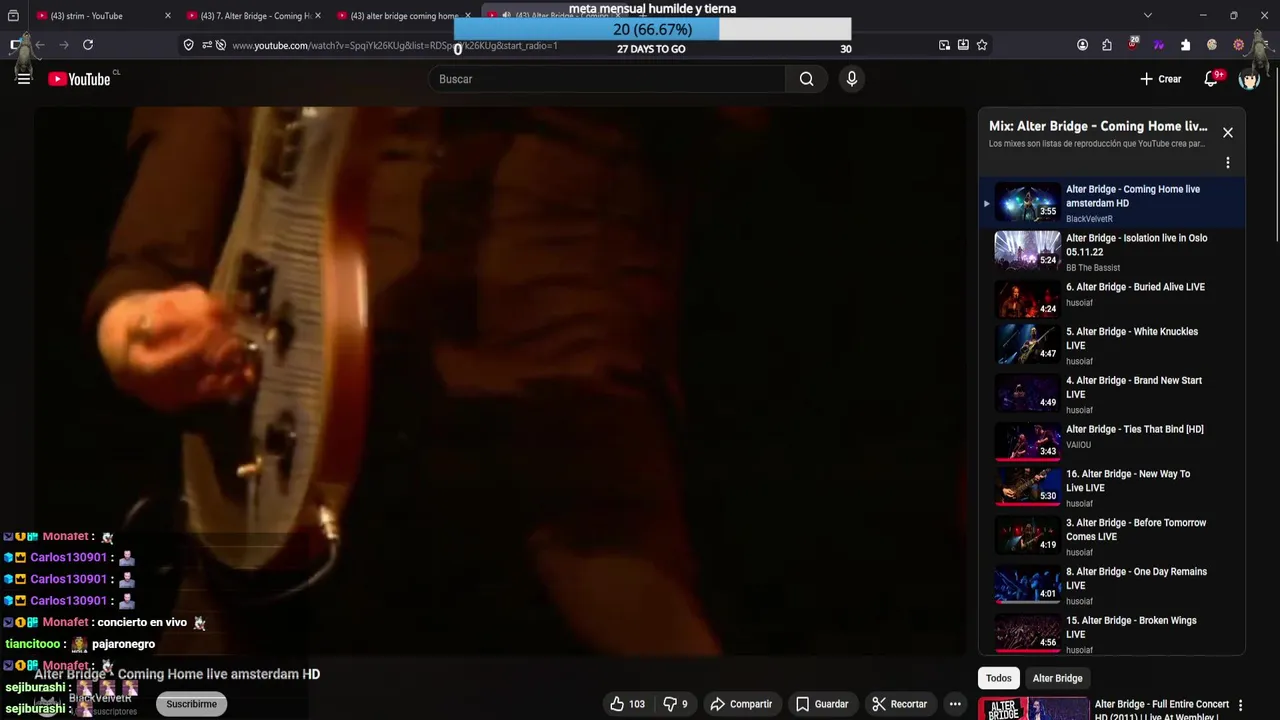
Task: Open One Day Remains LIVE video title
Action: tap(1136, 578)
